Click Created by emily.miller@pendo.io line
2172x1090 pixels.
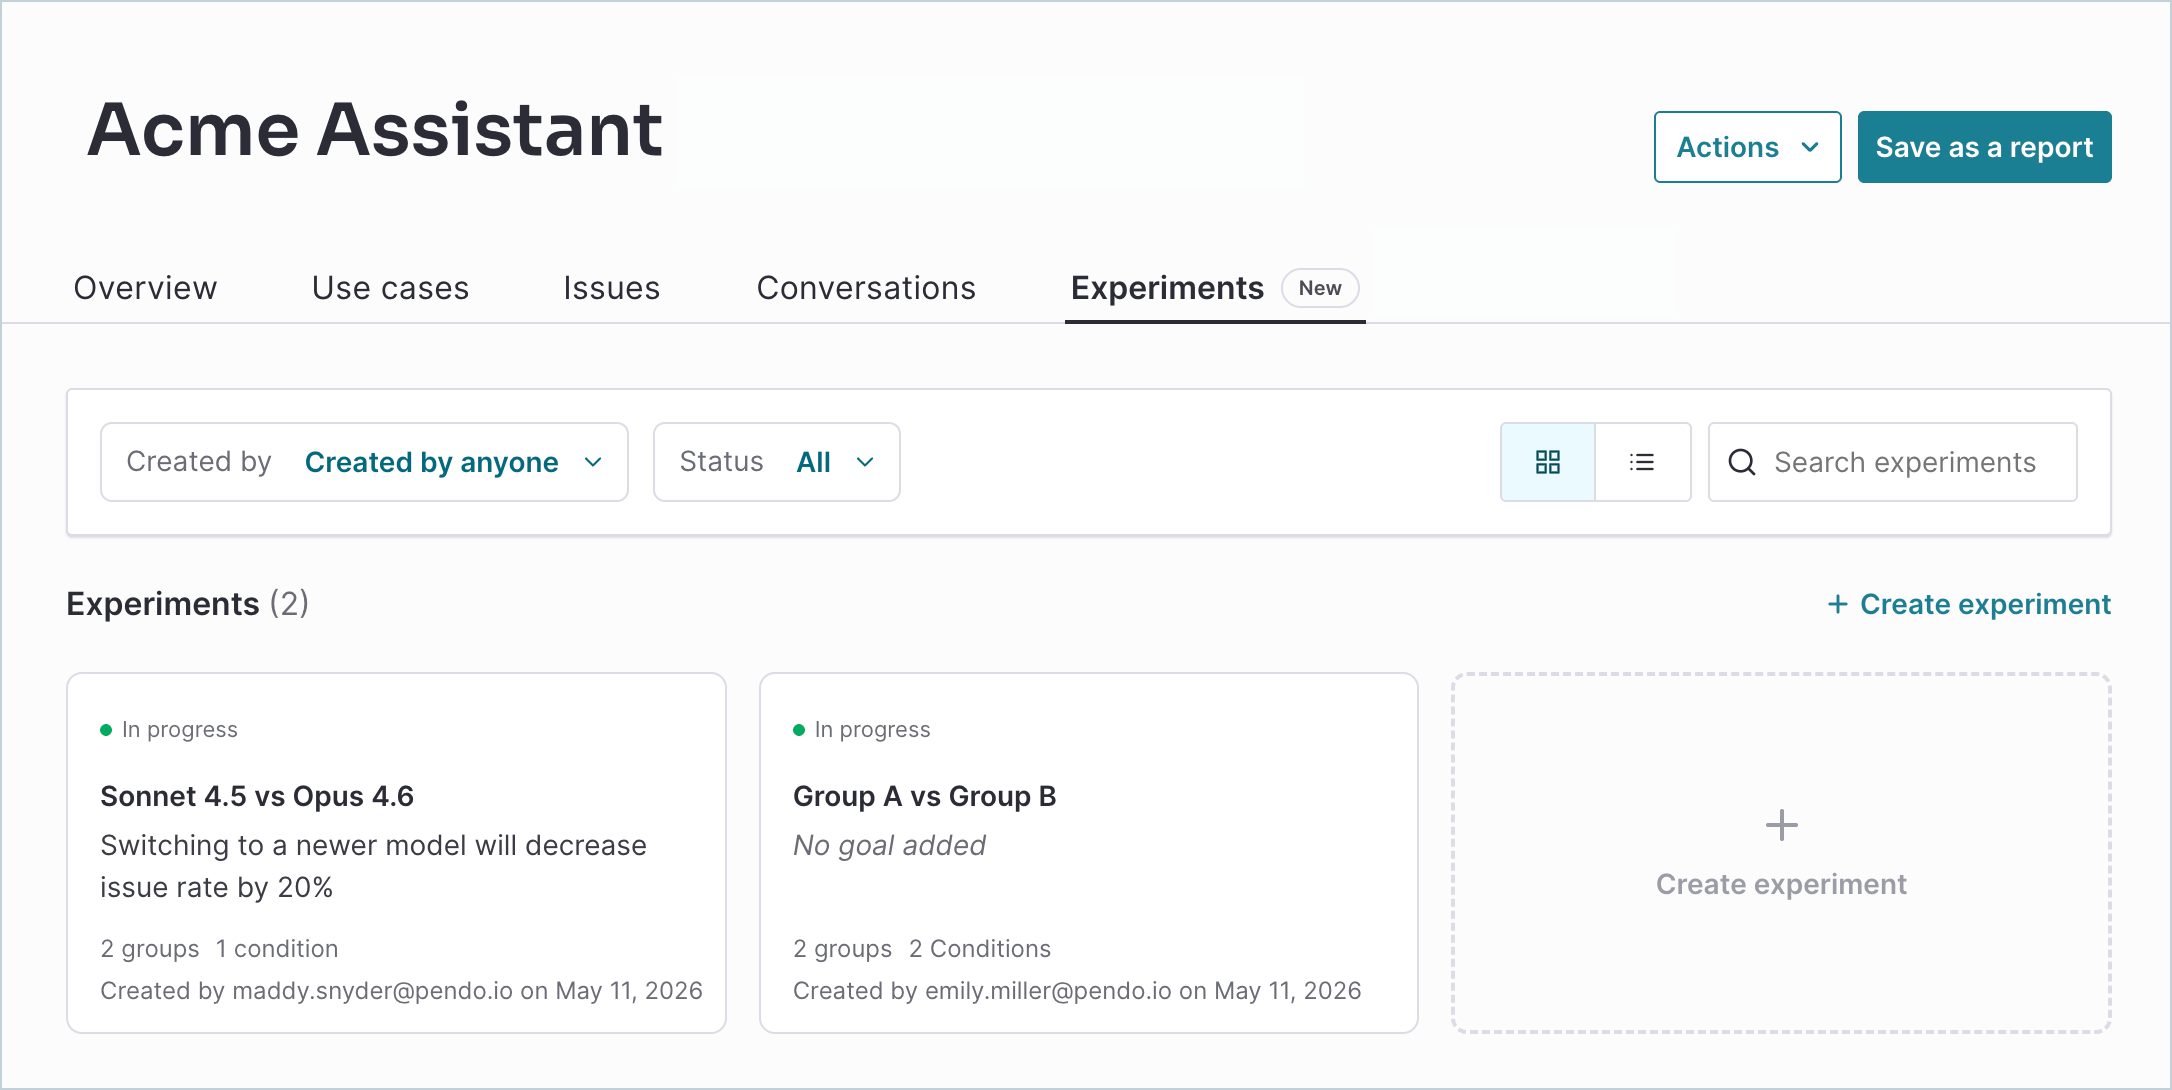(1077, 991)
